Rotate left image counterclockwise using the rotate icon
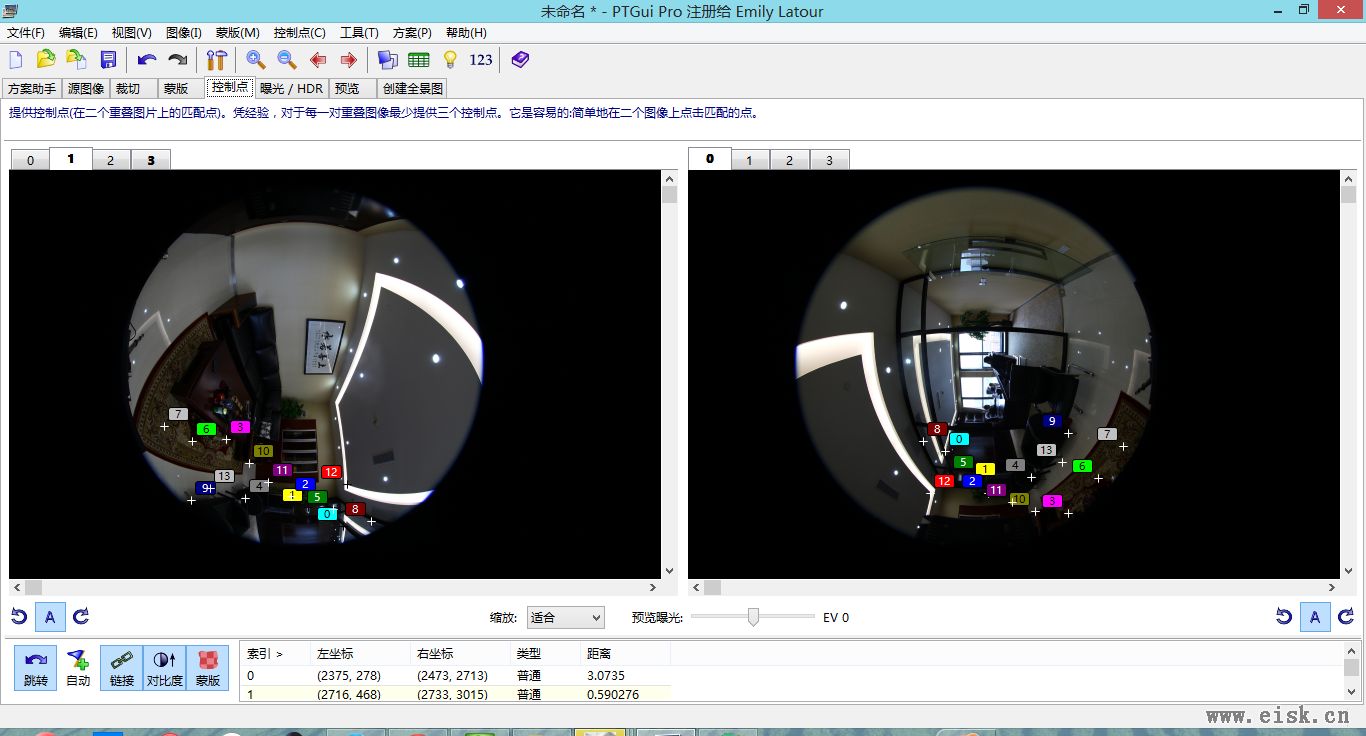1366x736 pixels. [x=19, y=617]
